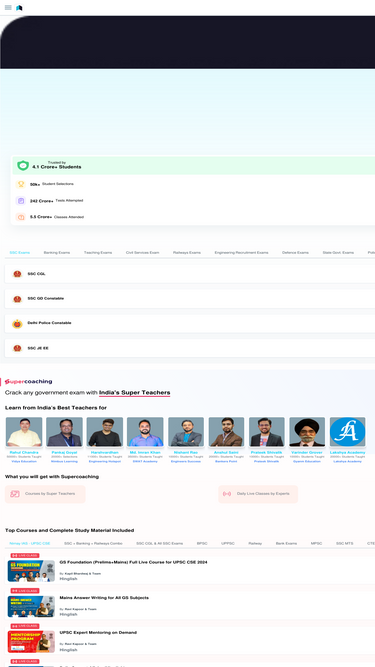Viewport: 375px width, 667px height.
Task: Click the SSC CGL emblem icon
Action: coord(17,274)
